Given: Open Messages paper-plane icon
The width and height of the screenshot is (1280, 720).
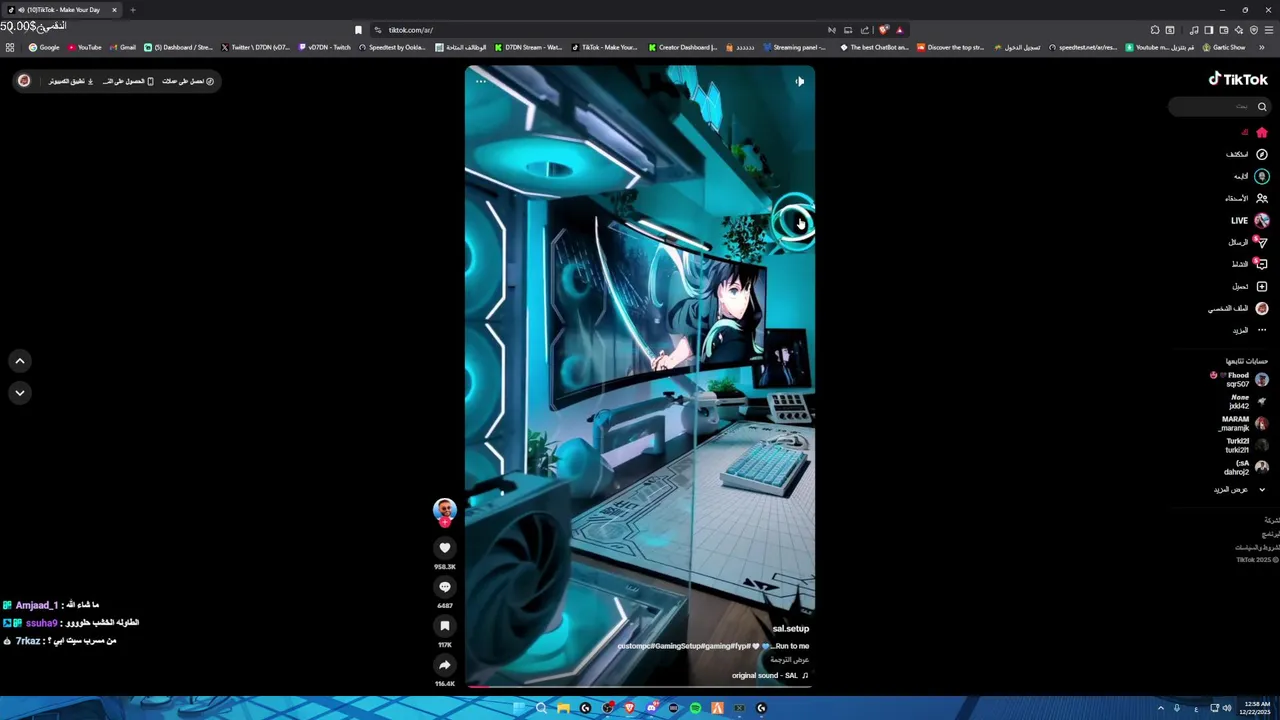Looking at the screenshot, I should point(1262,242).
